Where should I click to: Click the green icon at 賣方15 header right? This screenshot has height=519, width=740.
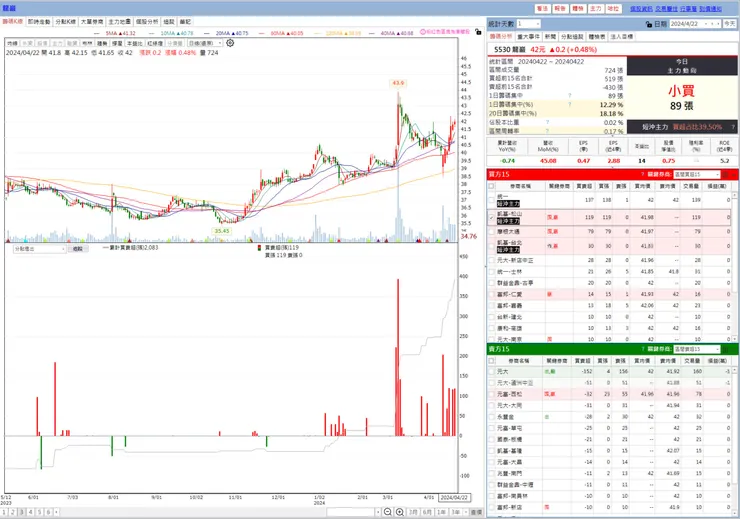[x=725, y=349]
